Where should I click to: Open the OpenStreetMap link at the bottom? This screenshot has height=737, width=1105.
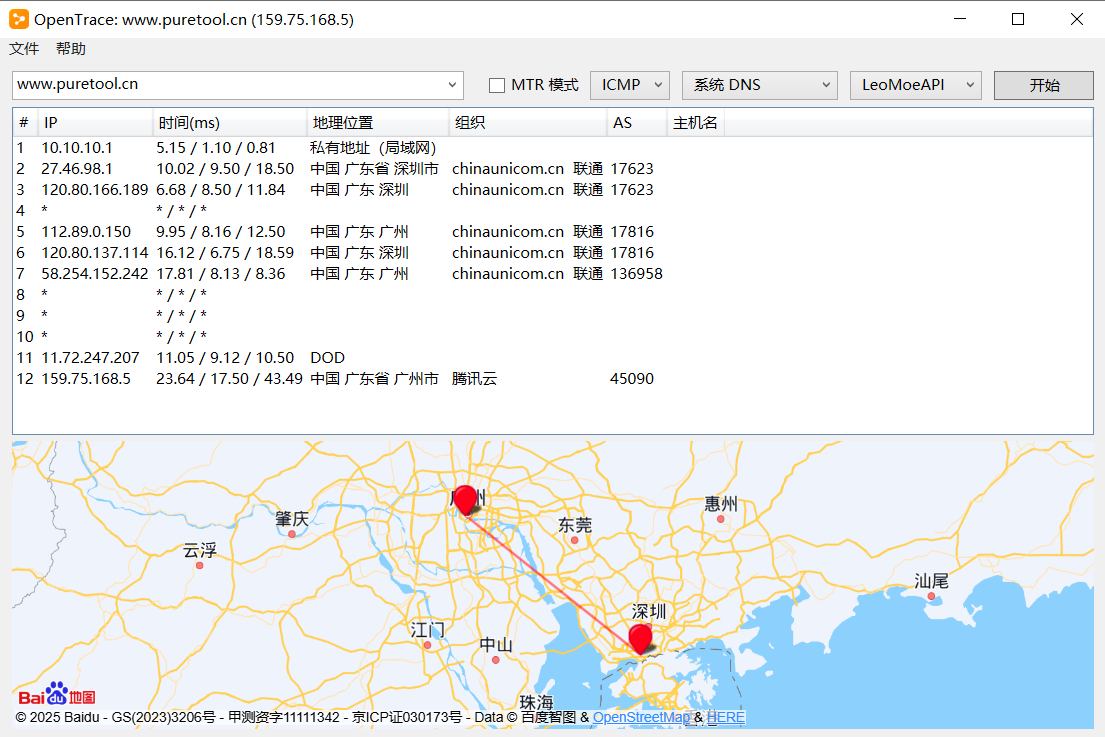point(641,717)
